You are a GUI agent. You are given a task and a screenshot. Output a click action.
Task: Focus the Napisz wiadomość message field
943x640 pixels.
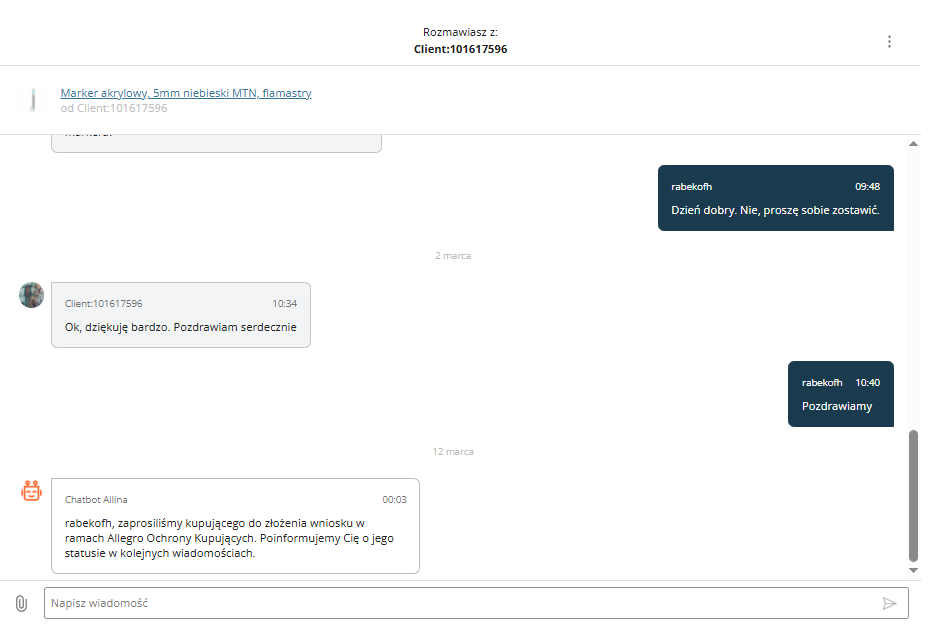476,603
